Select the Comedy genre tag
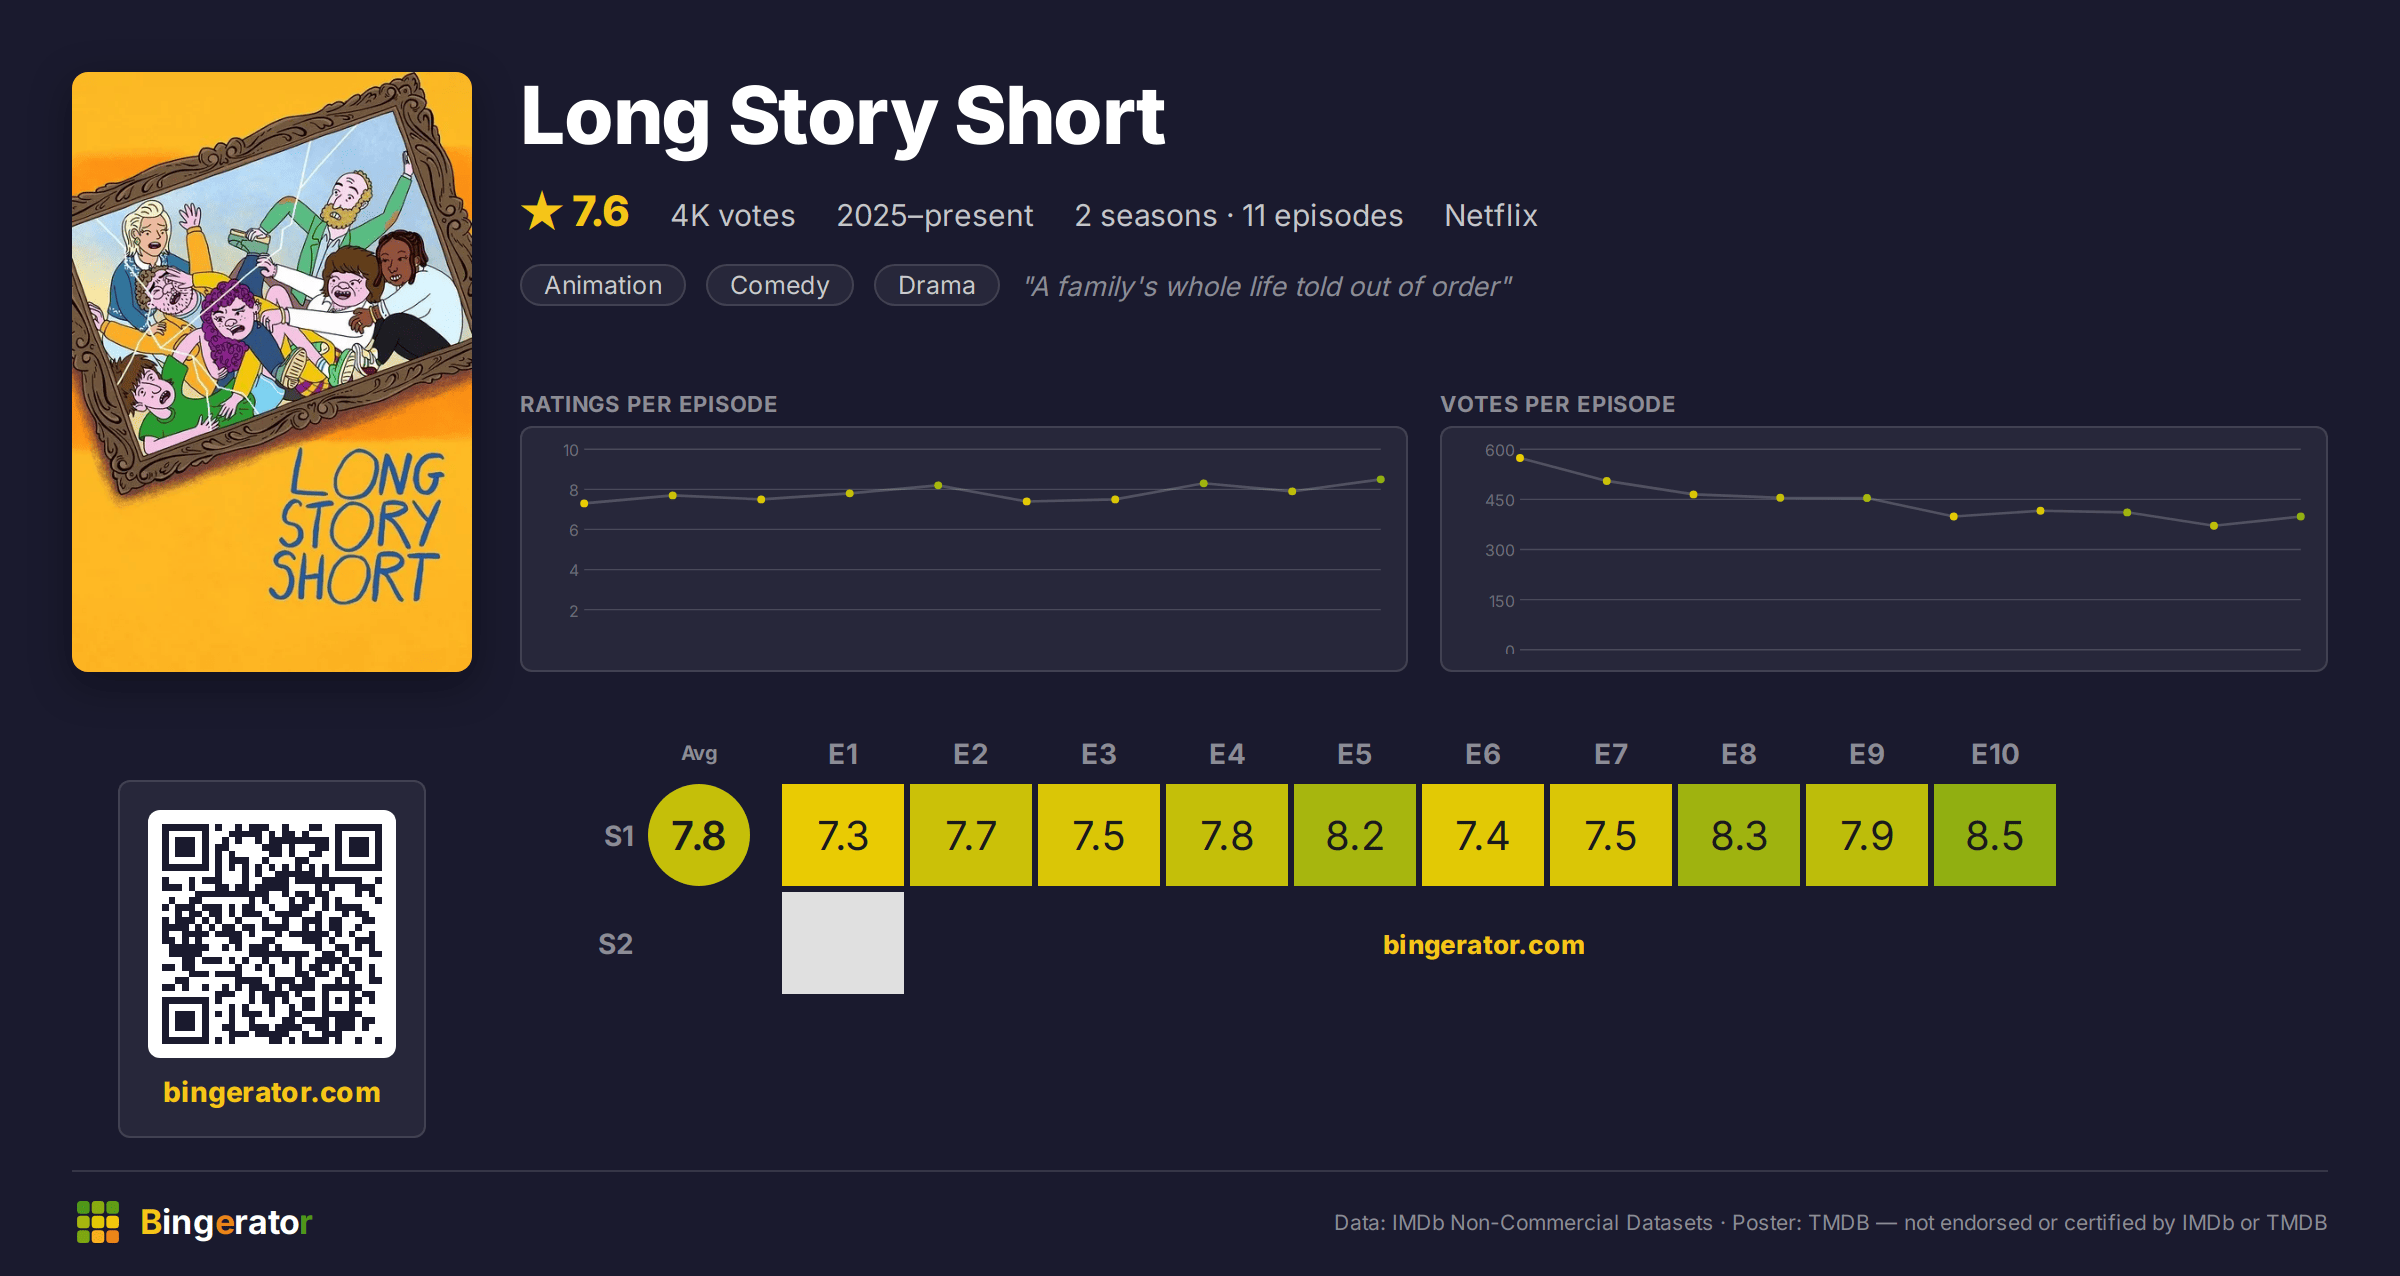The height and width of the screenshot is (1276, 2400). pyautogui.click(x=780, y=285)
